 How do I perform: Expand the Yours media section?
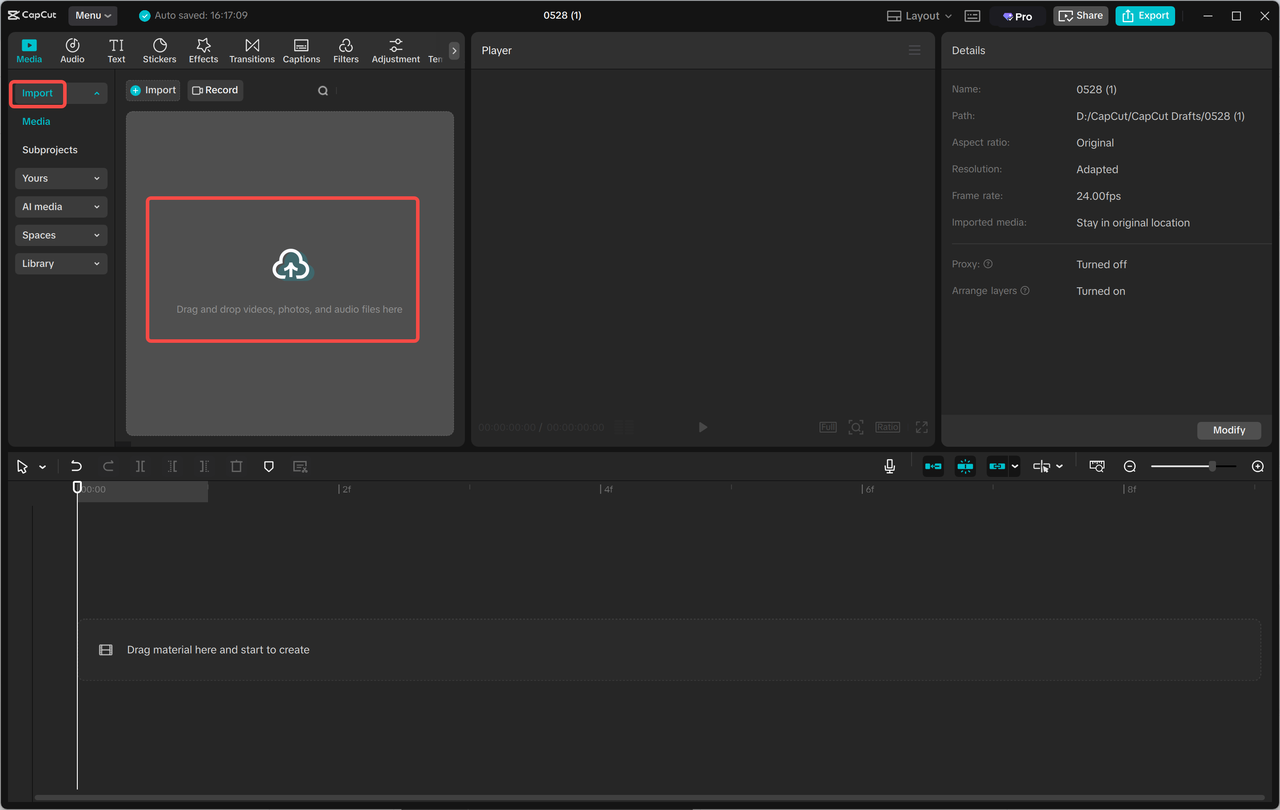coord(60,178)
